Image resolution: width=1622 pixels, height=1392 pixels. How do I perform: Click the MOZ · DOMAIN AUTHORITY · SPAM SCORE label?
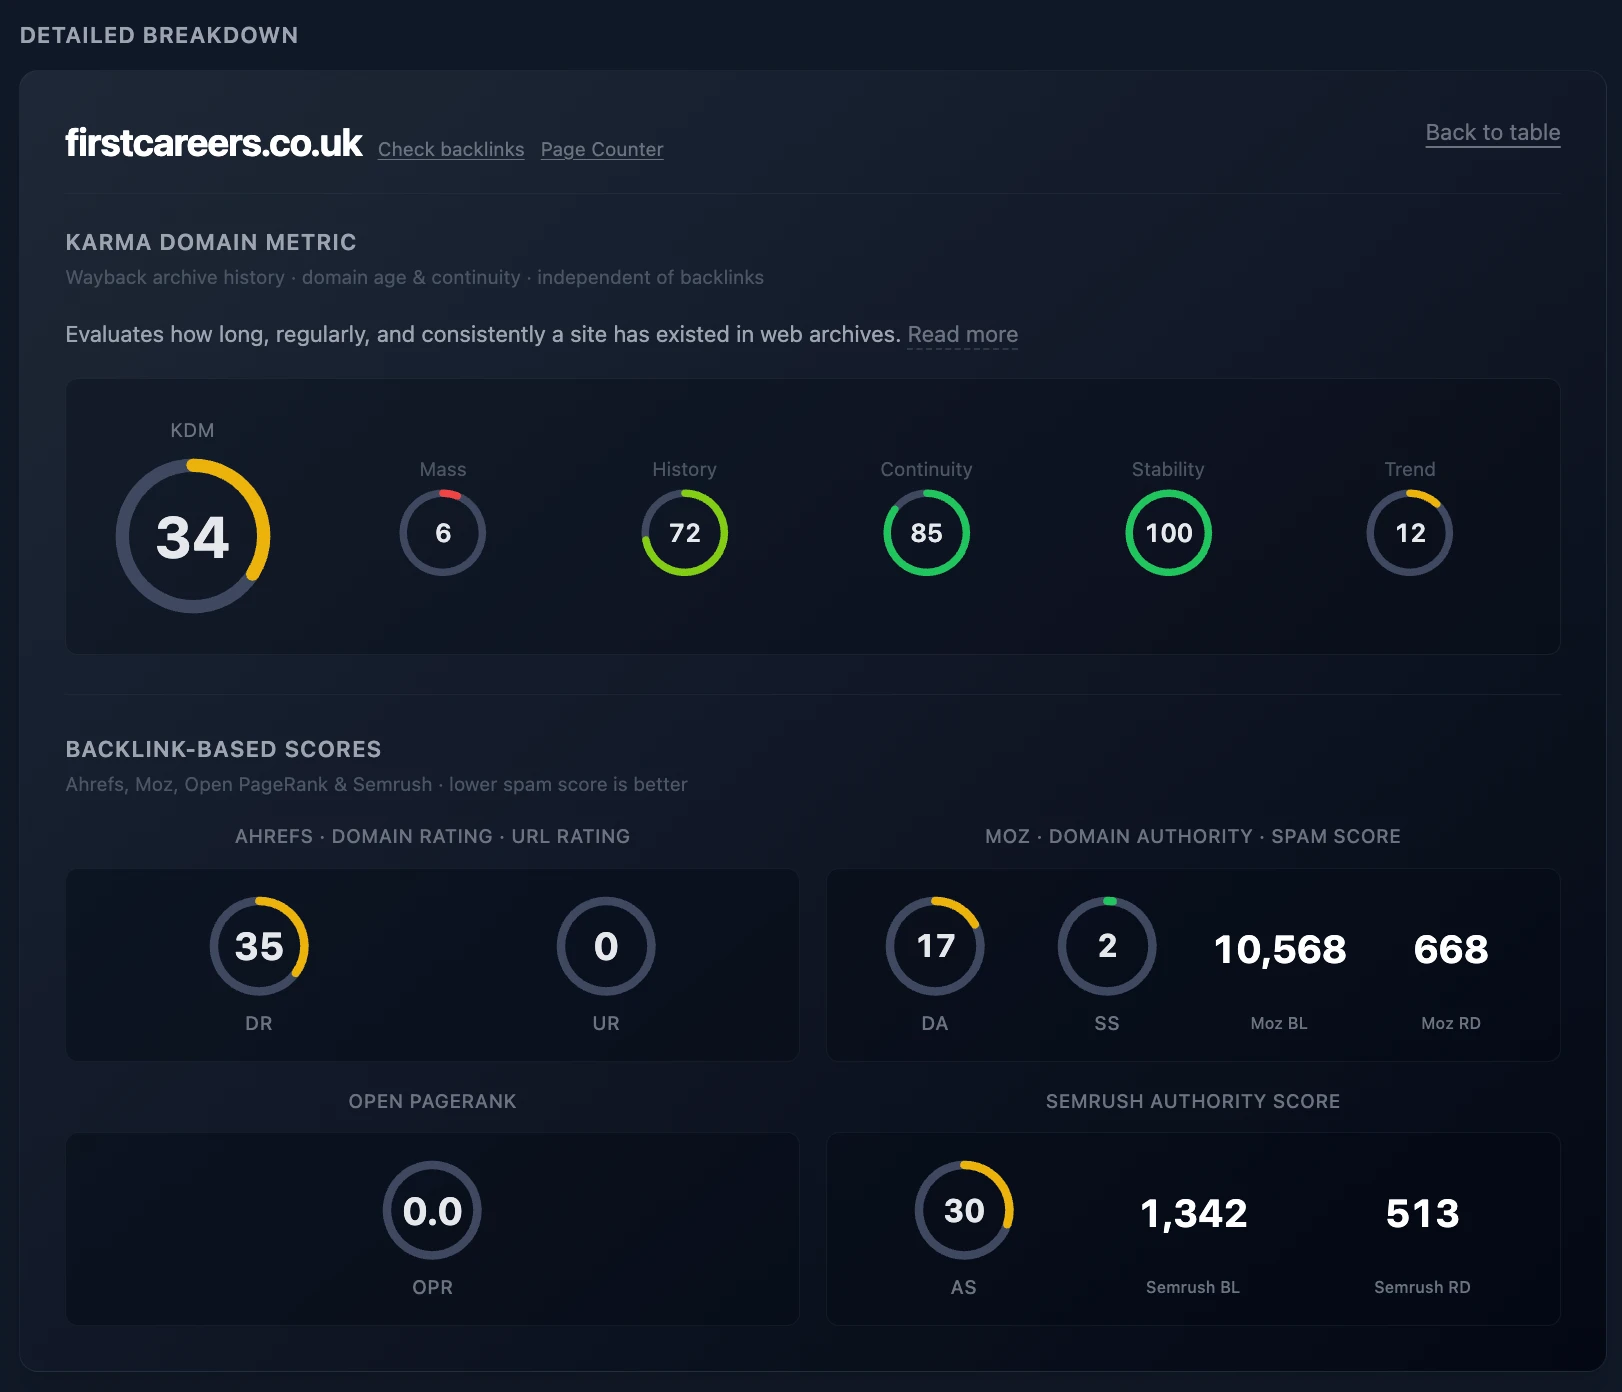click(1193, 836)
